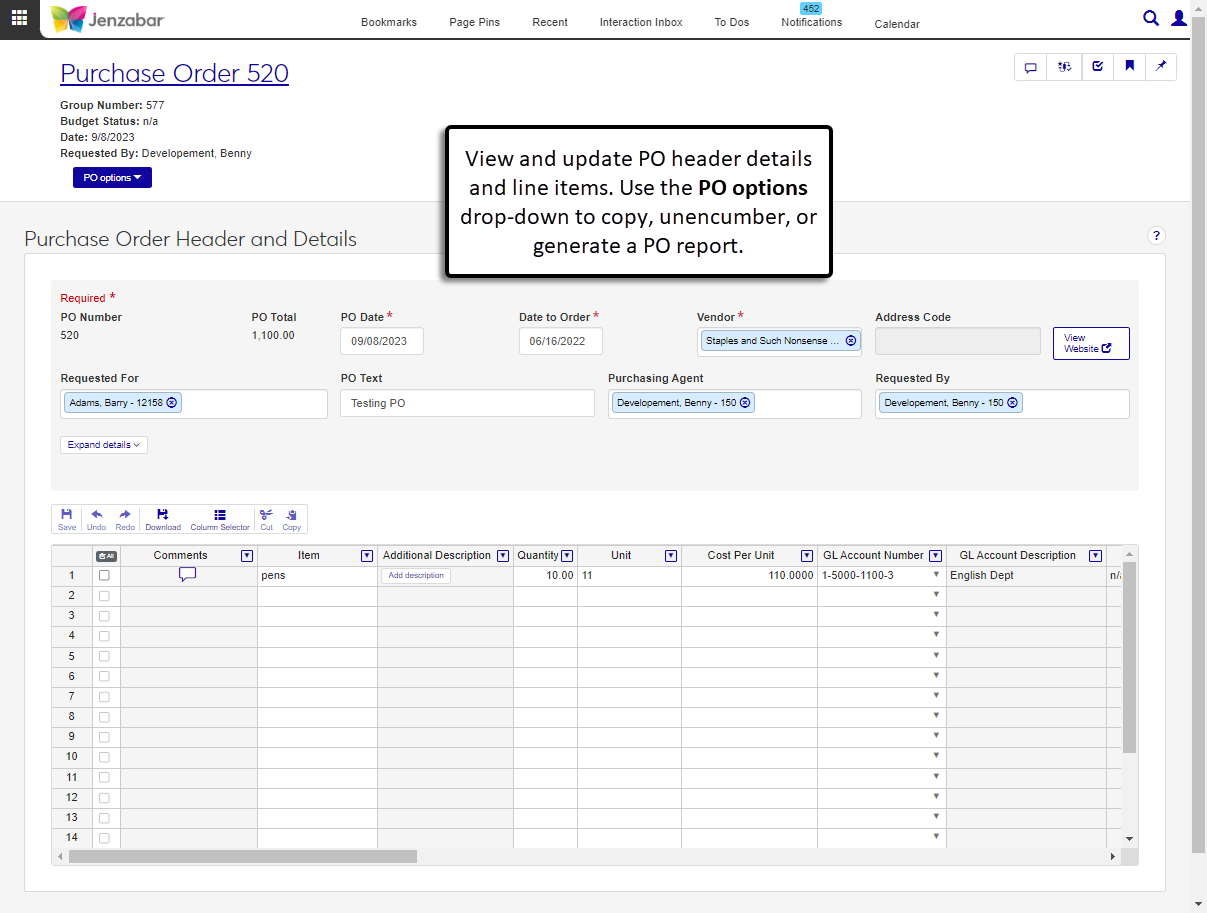Open Bookmarks in the top navigation
1207x913 pixels.
(389, 22)
